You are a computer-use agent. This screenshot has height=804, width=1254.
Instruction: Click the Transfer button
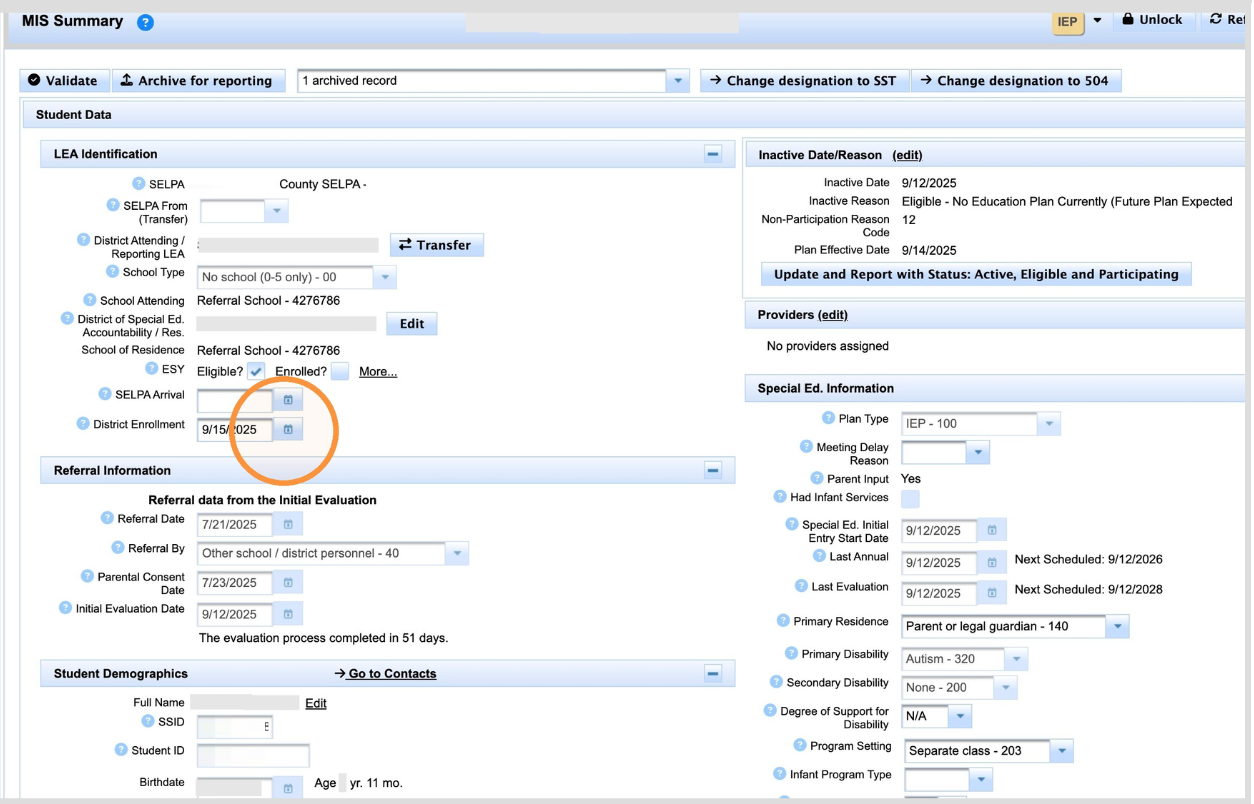coord(436,245)
